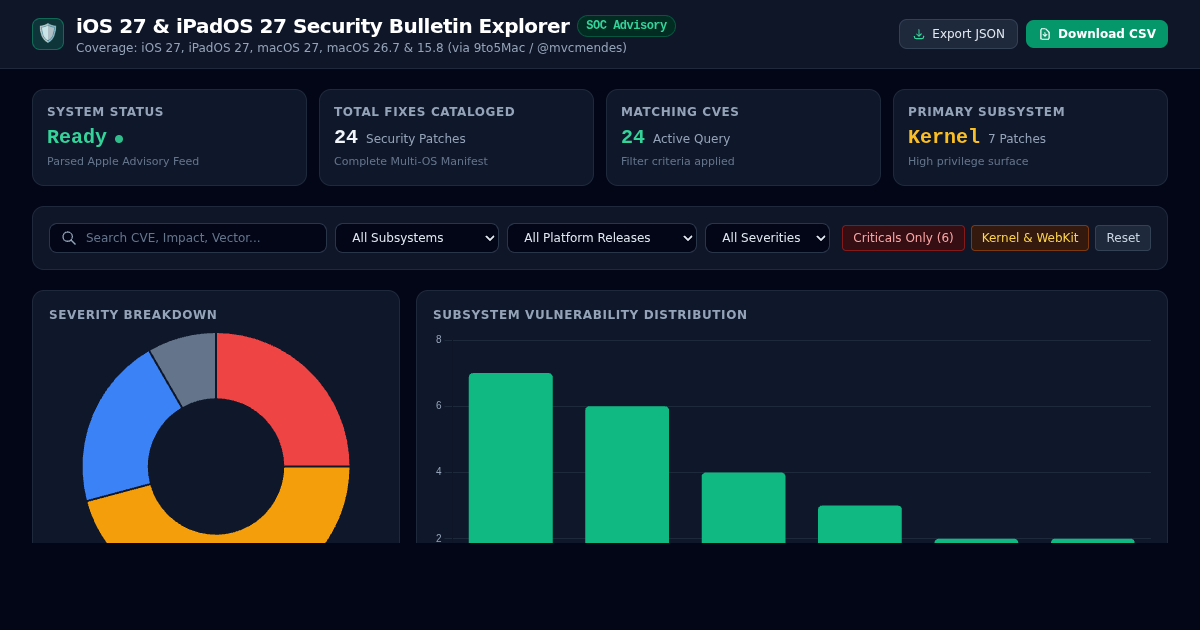Open the All Severities dropdown
The image size is (1200, 630).
767,238
